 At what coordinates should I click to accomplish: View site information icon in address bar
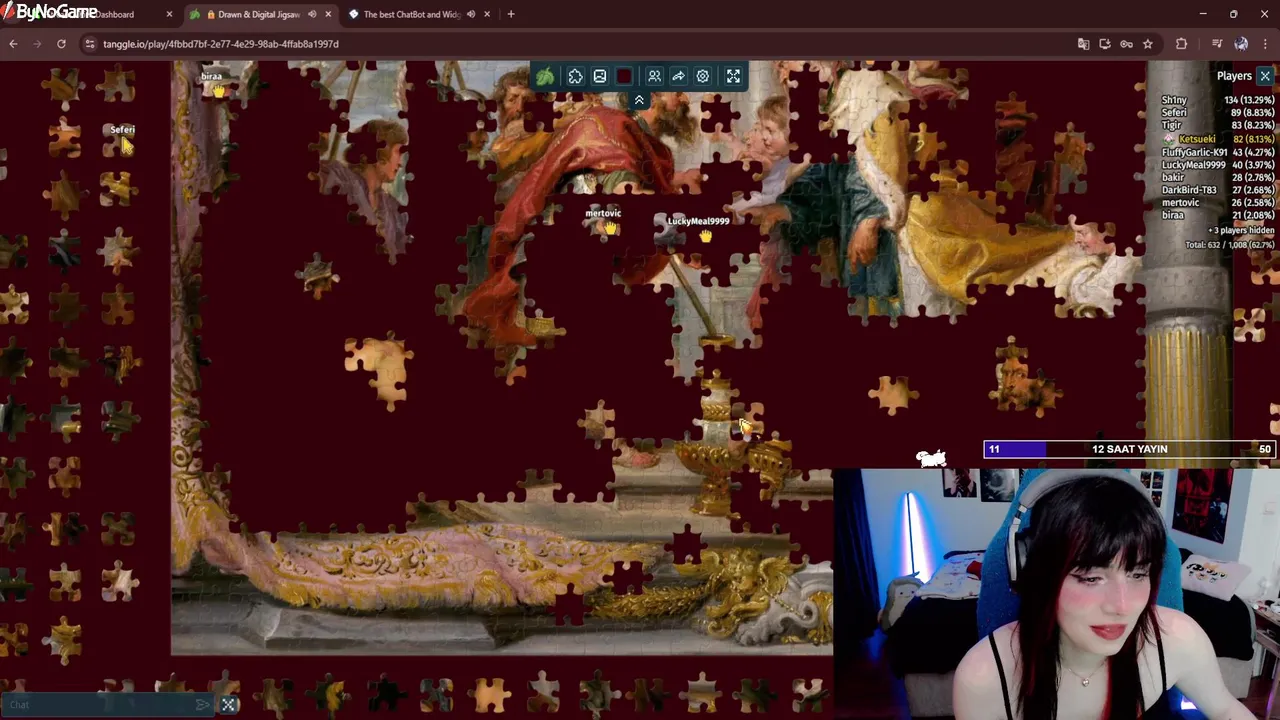coord(90,44)
